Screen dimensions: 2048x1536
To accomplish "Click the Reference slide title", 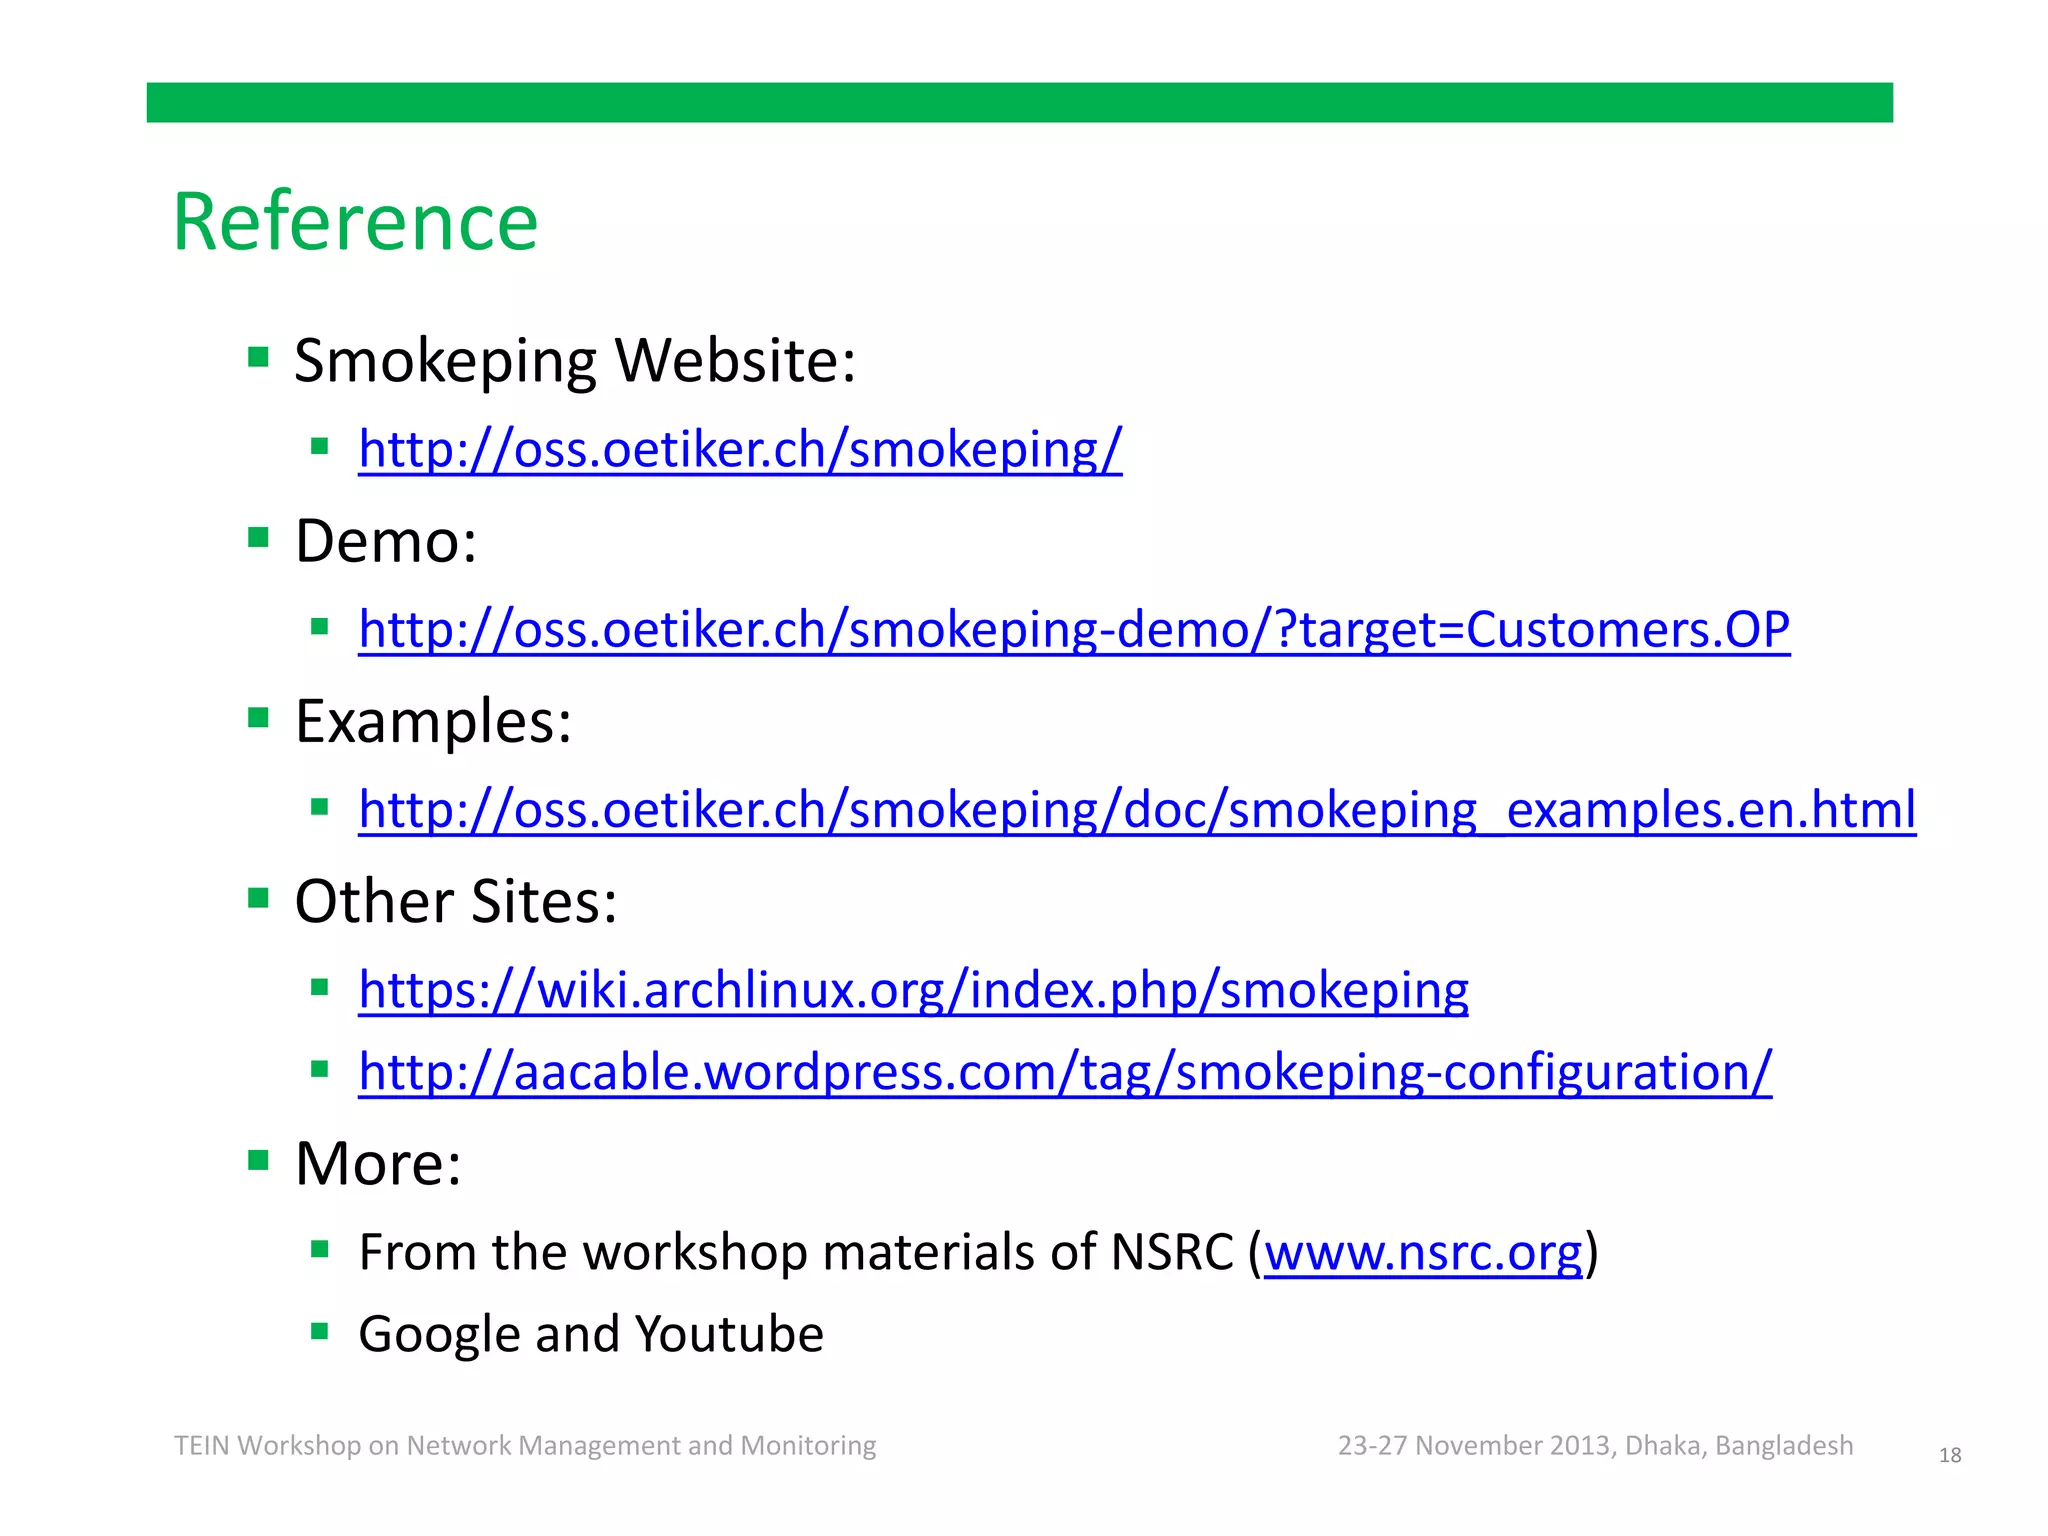I will click(x=356, y=222).
